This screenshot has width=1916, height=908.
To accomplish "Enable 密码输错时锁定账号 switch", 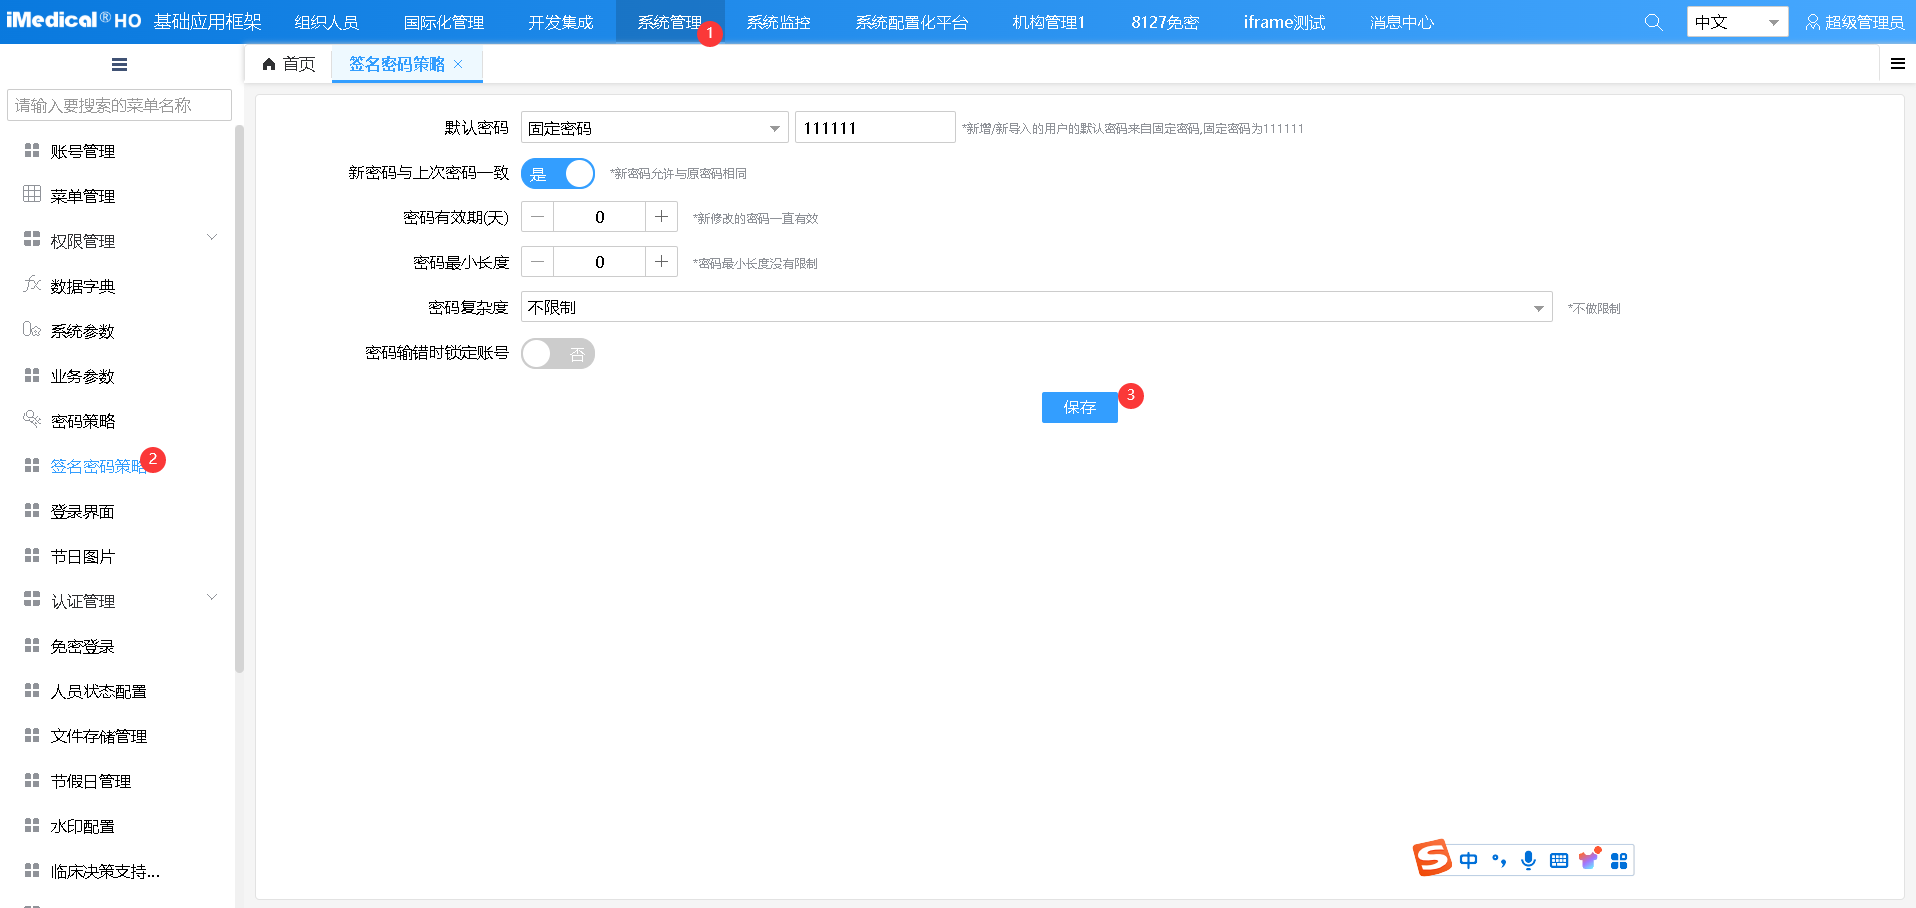I will pyautogui.click(x=558, y=354).
